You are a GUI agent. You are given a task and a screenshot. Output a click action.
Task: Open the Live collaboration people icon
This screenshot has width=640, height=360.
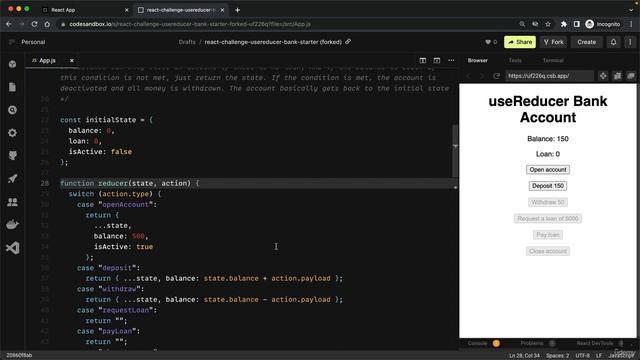[13, 202]
